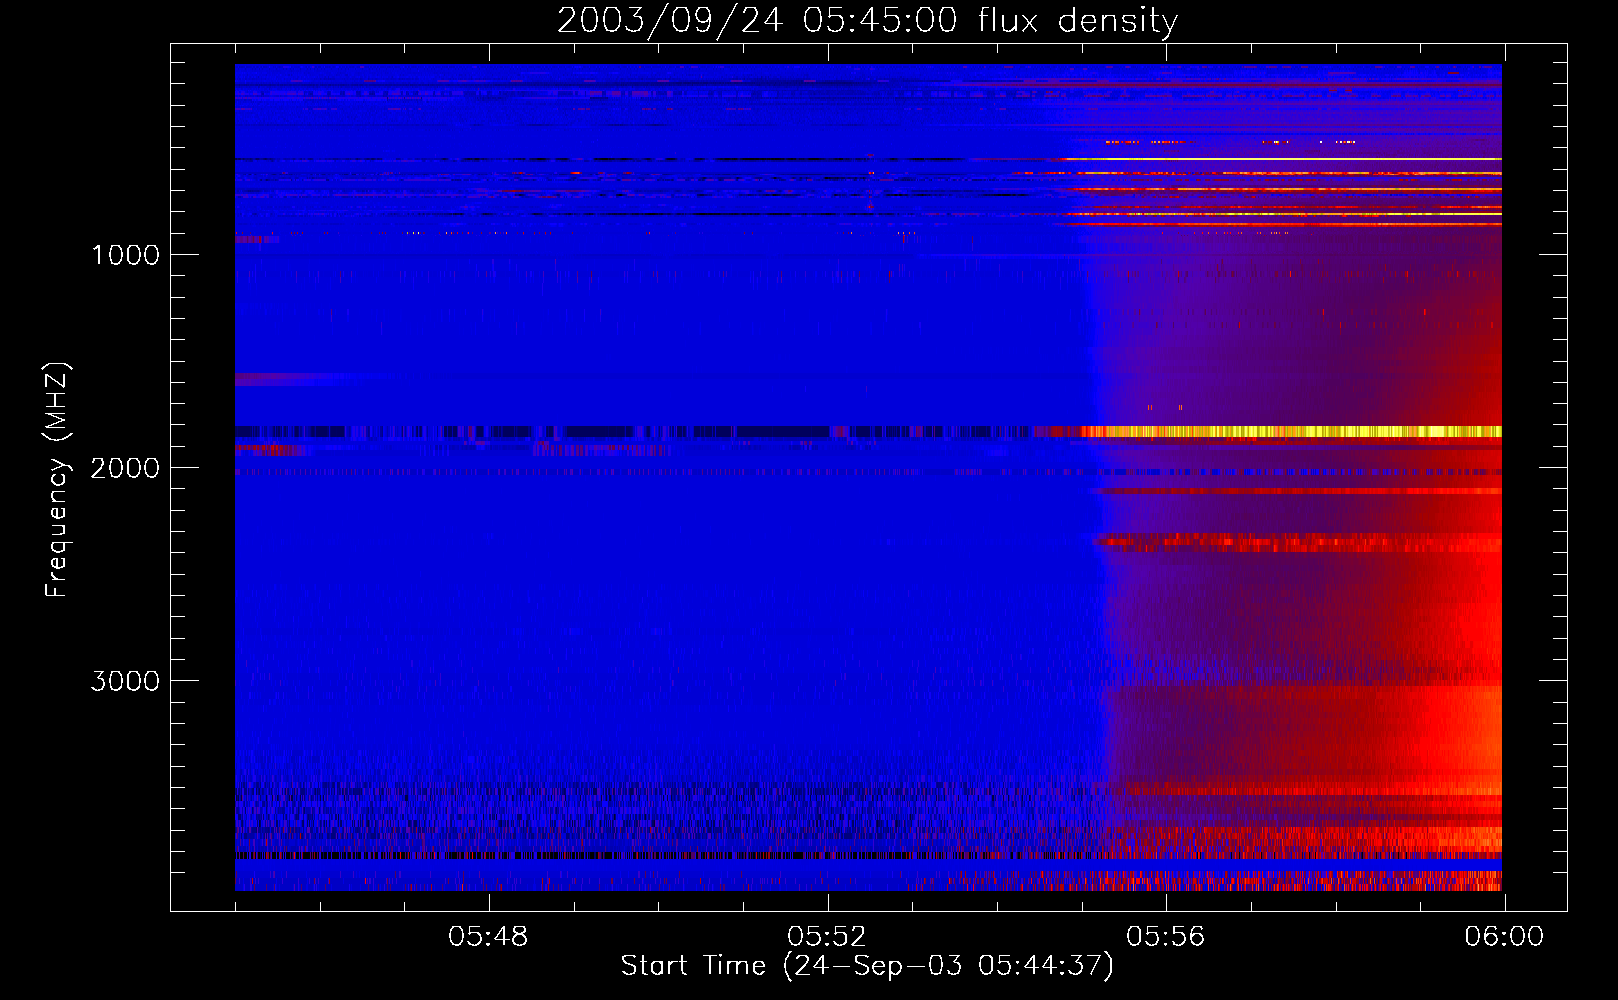Screen dimensions: 1618x1000
Task: Select the 3000 frequency axis label
Action: pos(126,681)
